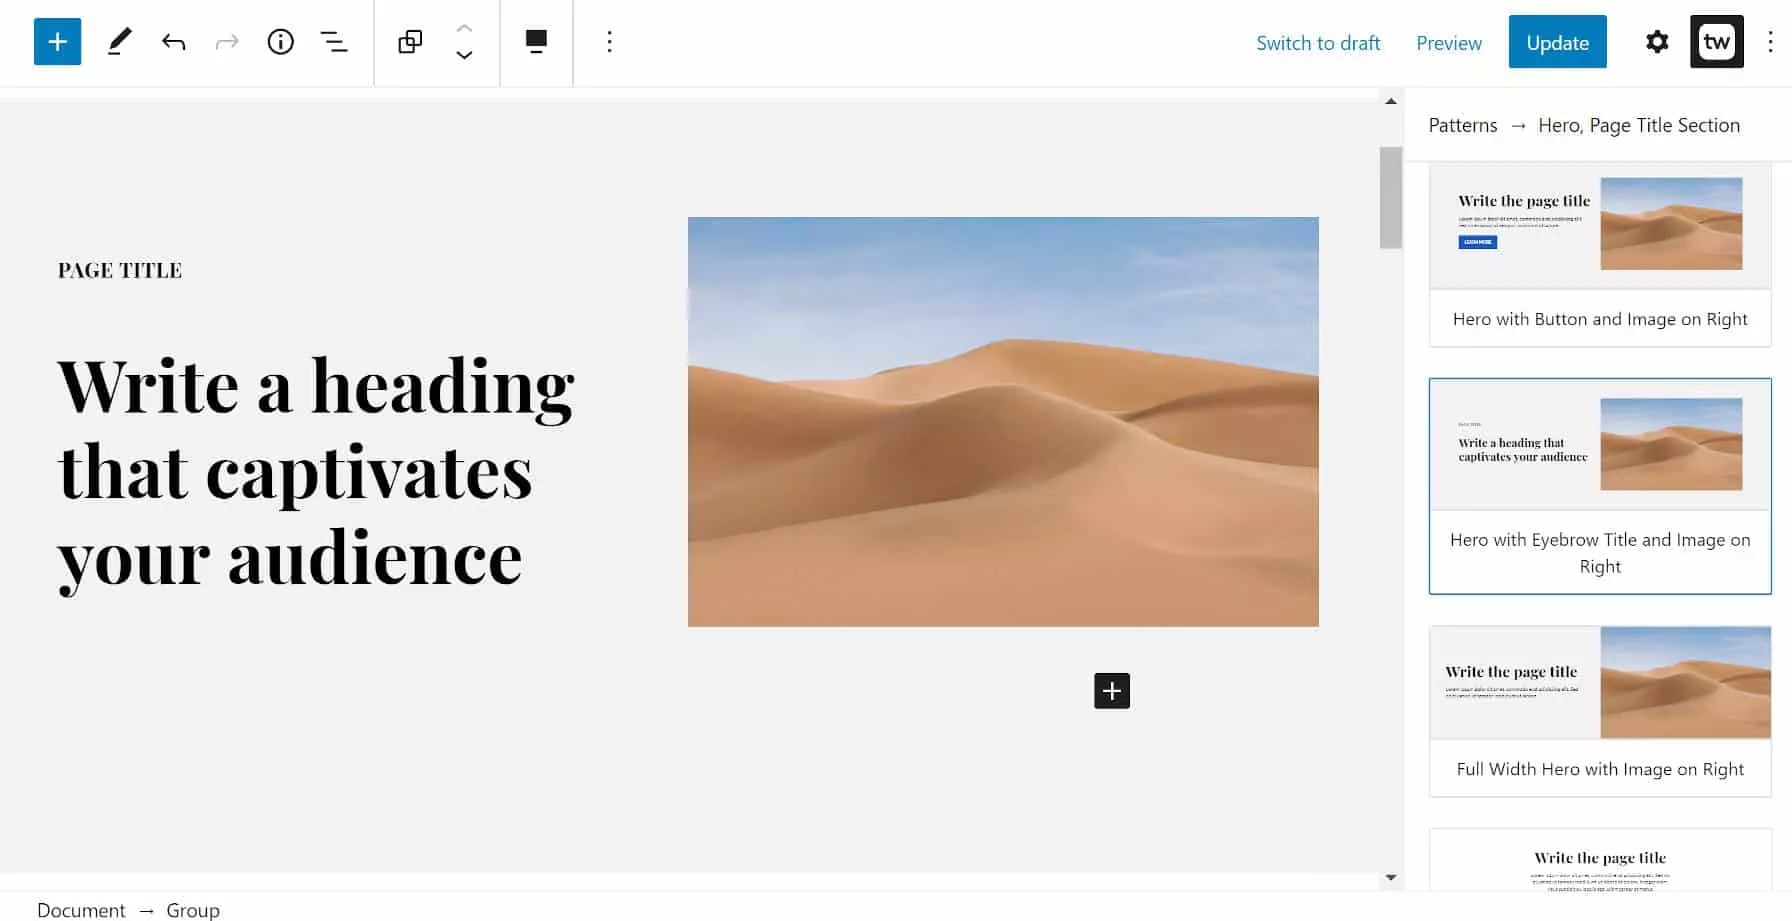Viewport: 1792px width, 921px height.
Task: Toggle the Twentig tw sidebar panel
Action: [x=1716, y=42]
